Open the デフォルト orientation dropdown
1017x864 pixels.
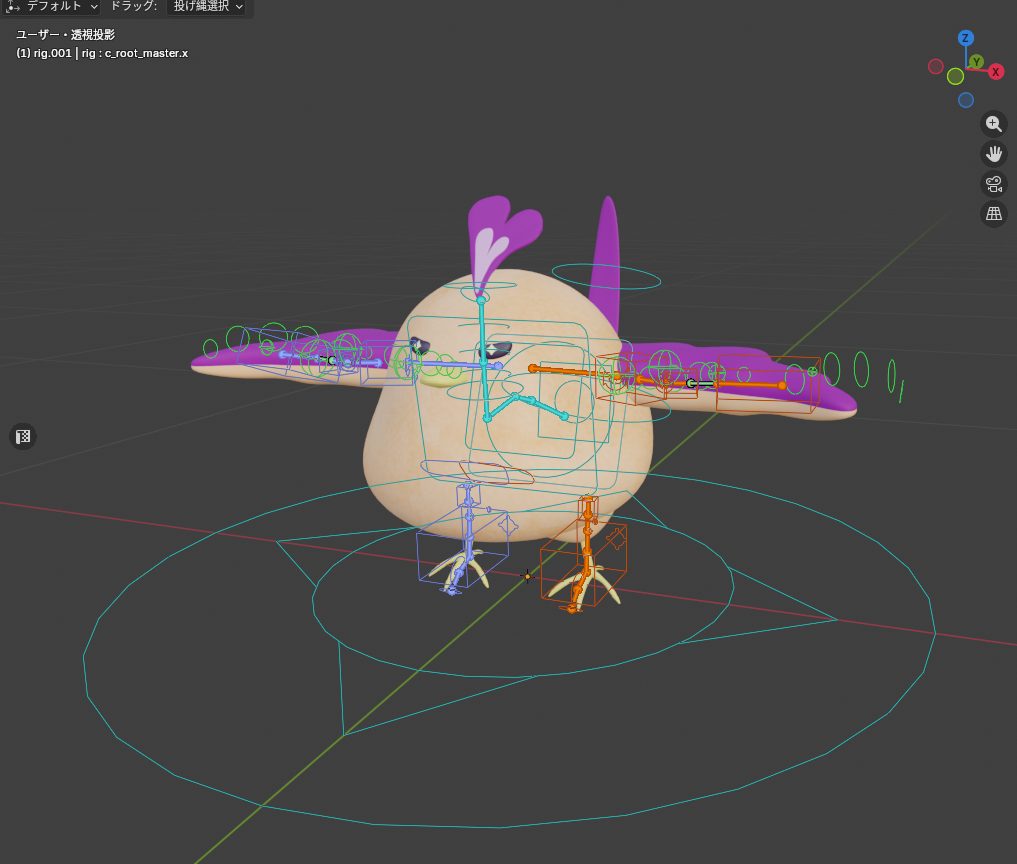(x=61, y=6)
